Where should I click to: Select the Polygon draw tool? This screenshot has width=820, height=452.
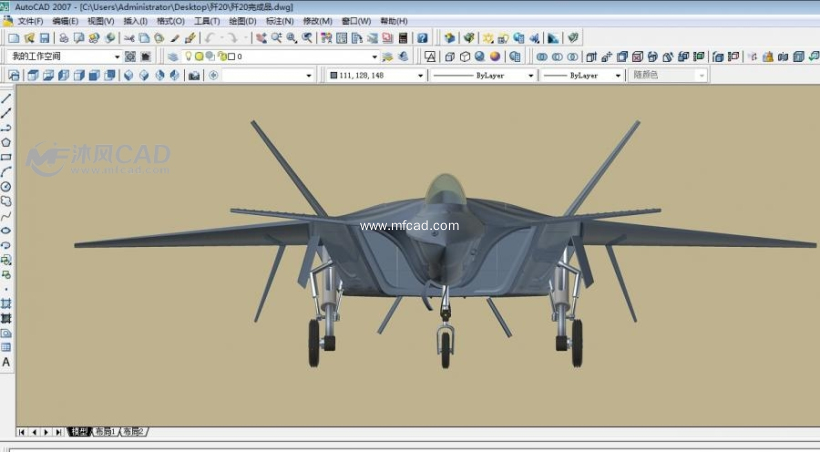pos(6,142)
